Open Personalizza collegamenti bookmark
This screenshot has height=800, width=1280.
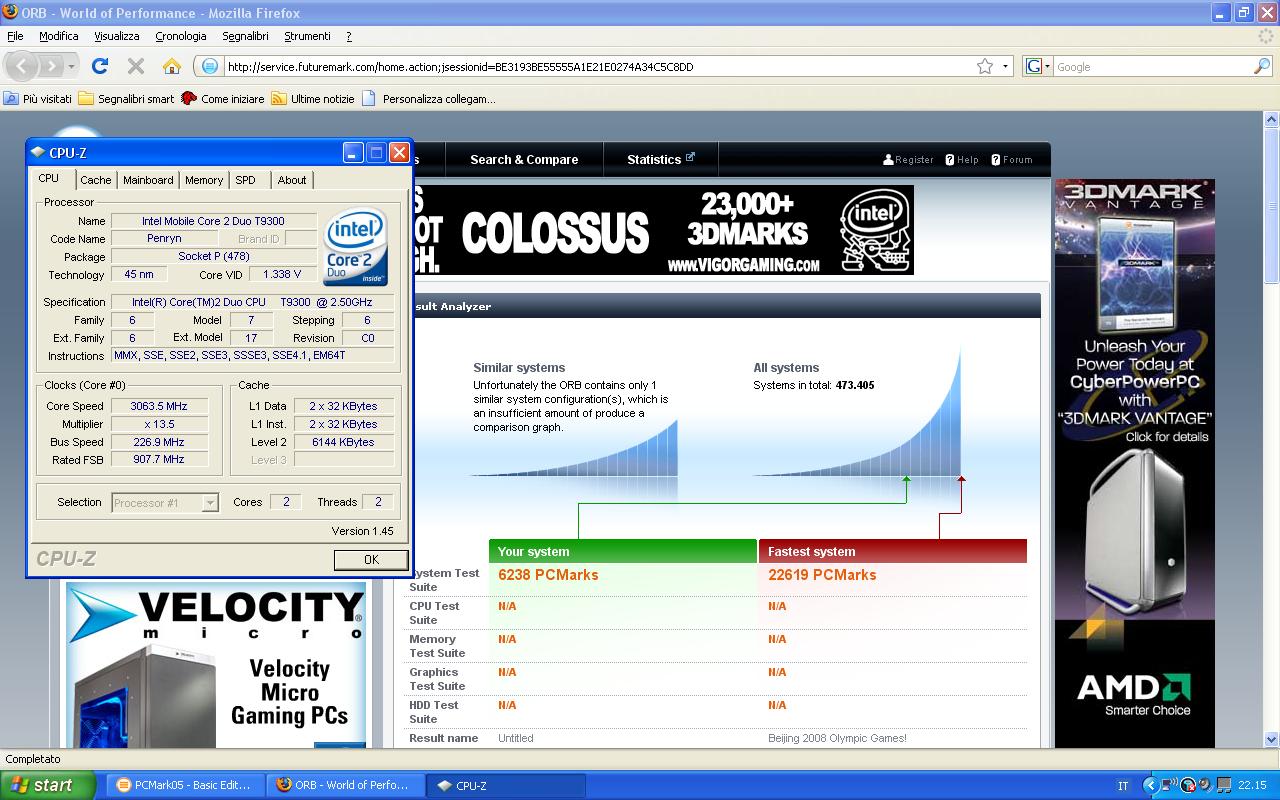429,99
